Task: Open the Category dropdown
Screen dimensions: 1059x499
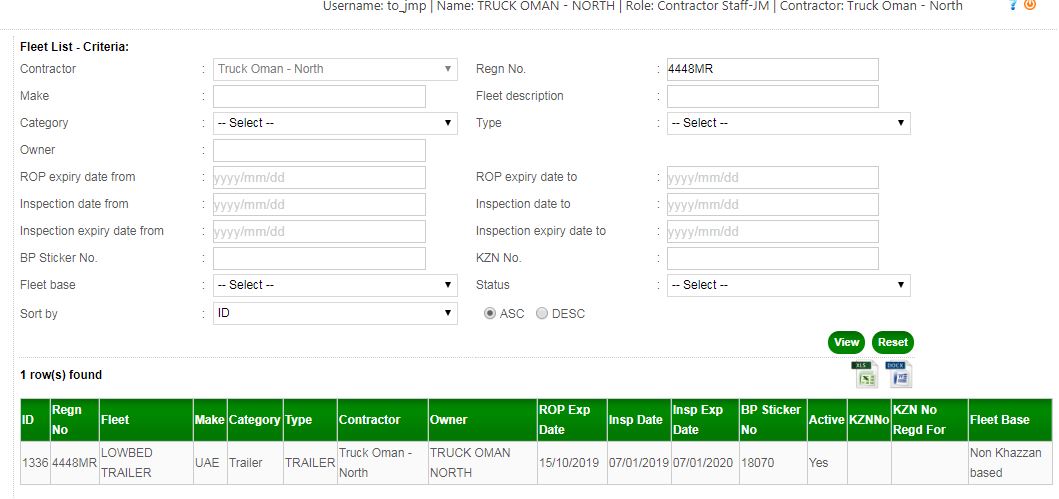Action: click(x=335, y=123)
